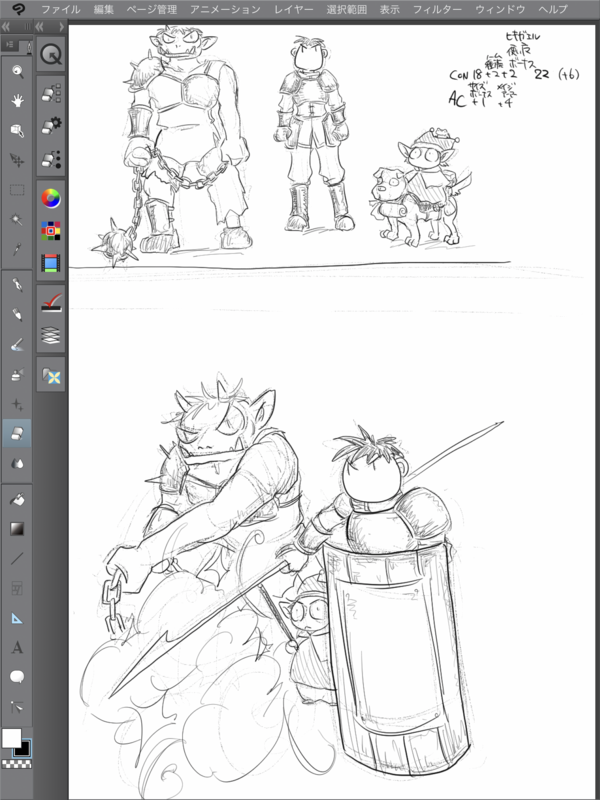
Task: Open the film-strip color palette icon
Action: 51,263
